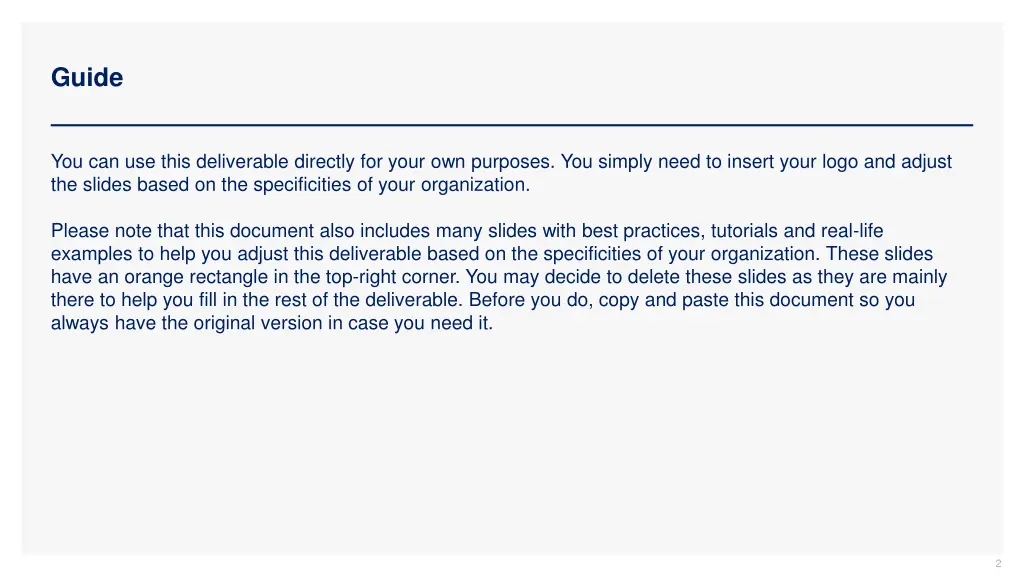Click the paragraph starting "Please note that"
This screenshot has width=1024, height=576.
(x=499, y=277)
